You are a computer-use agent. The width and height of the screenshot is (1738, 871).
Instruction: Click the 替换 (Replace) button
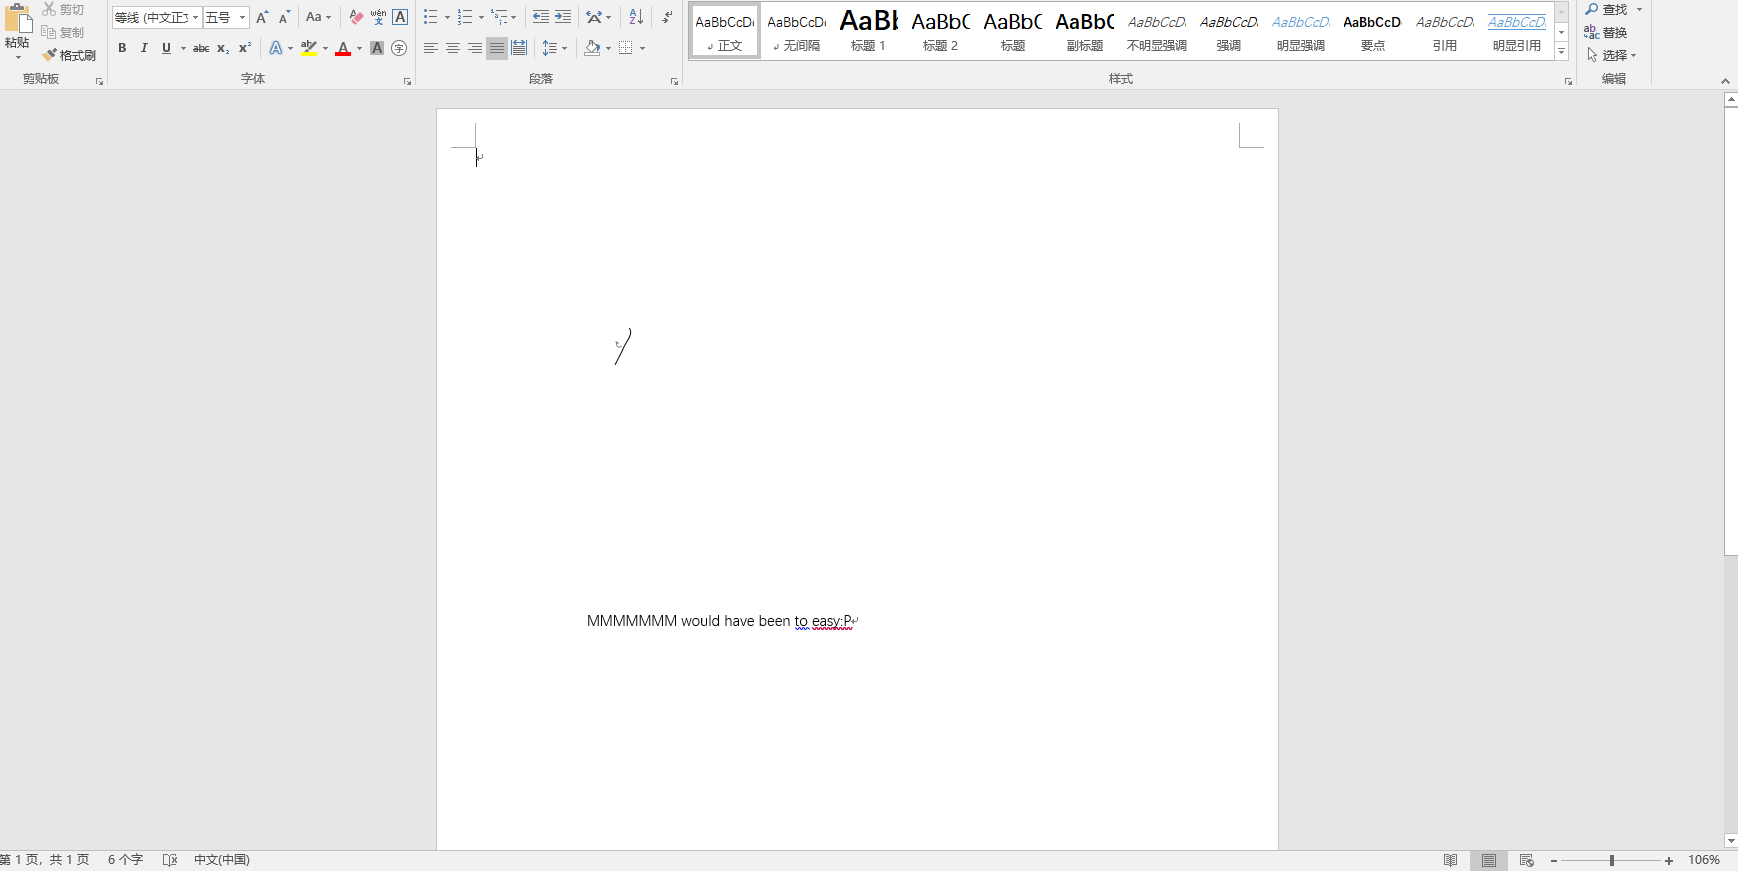tap(1606, 32)
